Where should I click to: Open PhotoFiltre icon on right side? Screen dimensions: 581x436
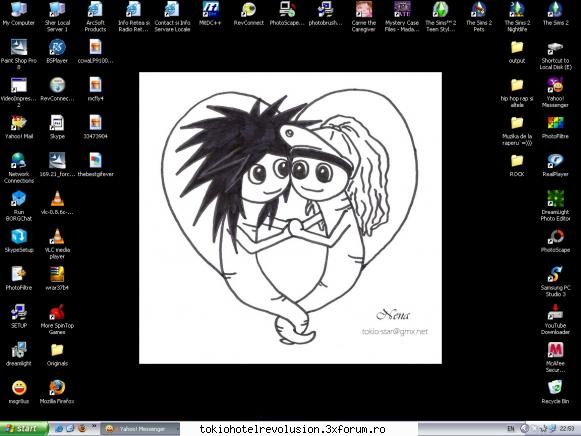tap(555, 127)
